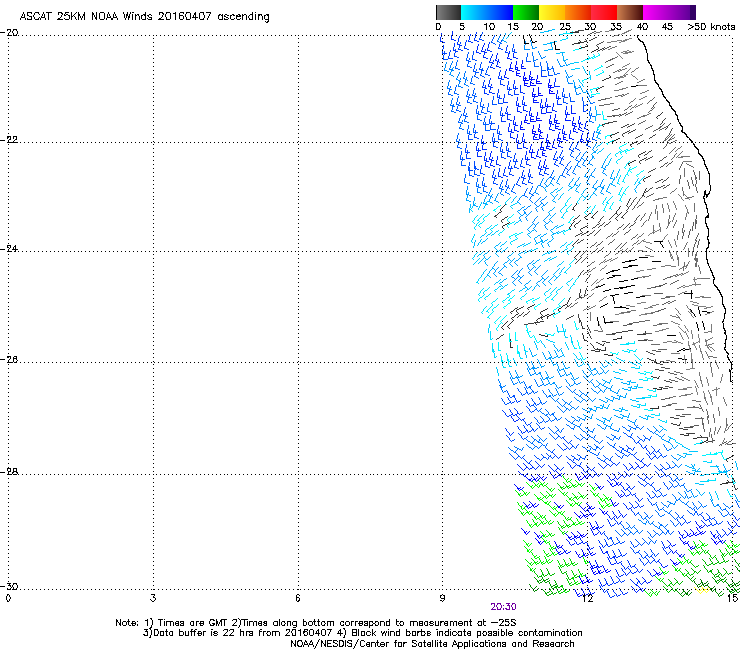
Task: Click the '-22' latitude axis label
Action: click(x=9, y=140)
